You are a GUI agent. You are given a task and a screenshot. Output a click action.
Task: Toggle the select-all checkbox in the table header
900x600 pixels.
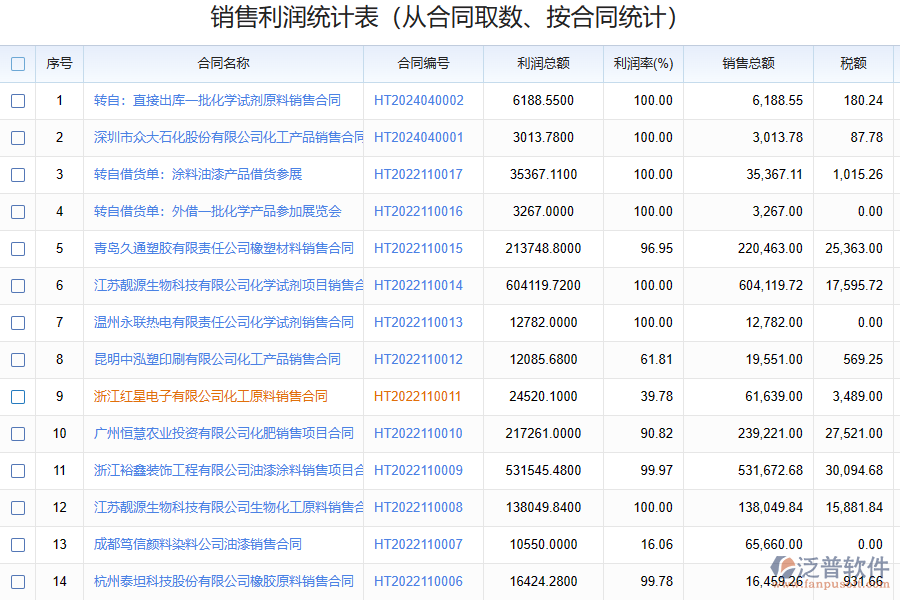[17, 63]
